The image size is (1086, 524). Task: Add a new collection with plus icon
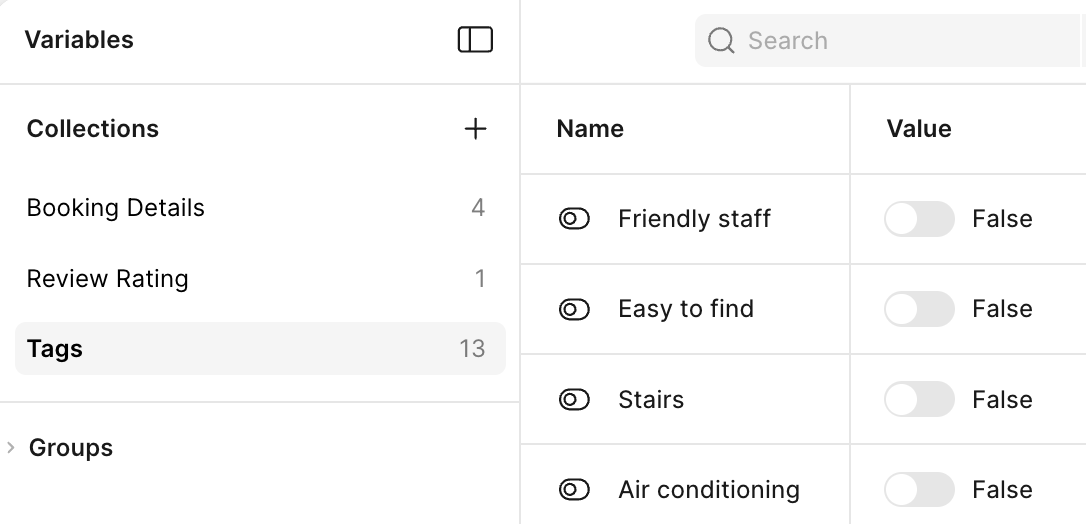click(475, 129)
